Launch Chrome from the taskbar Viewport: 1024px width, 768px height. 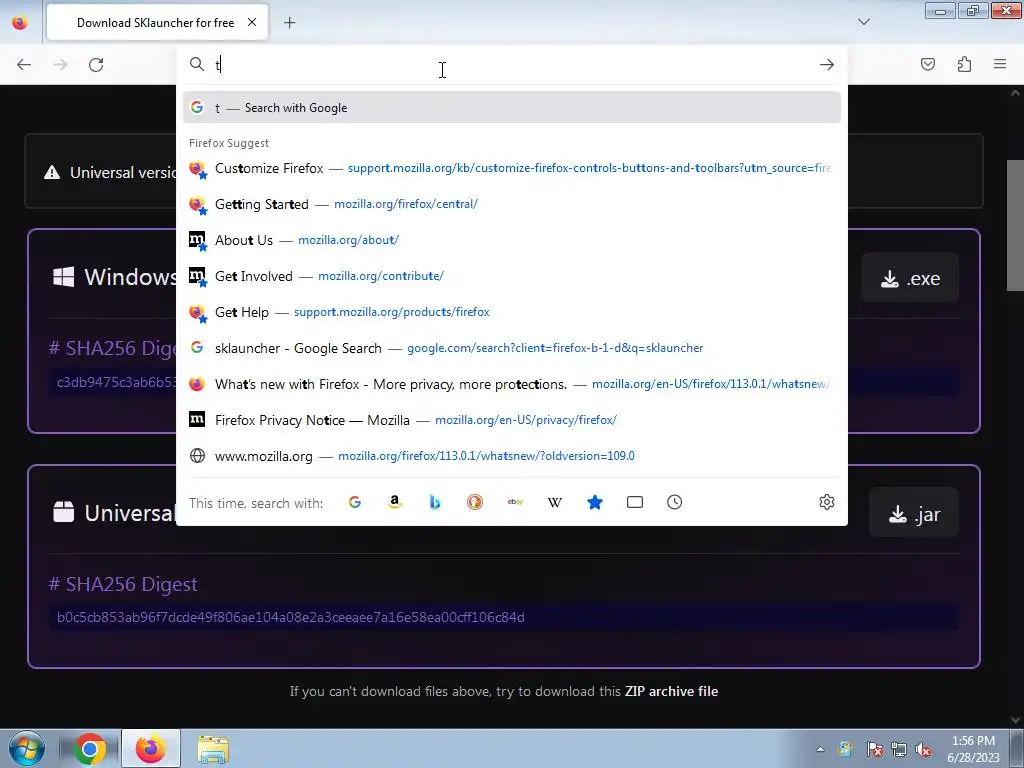[x=90, y=748]
